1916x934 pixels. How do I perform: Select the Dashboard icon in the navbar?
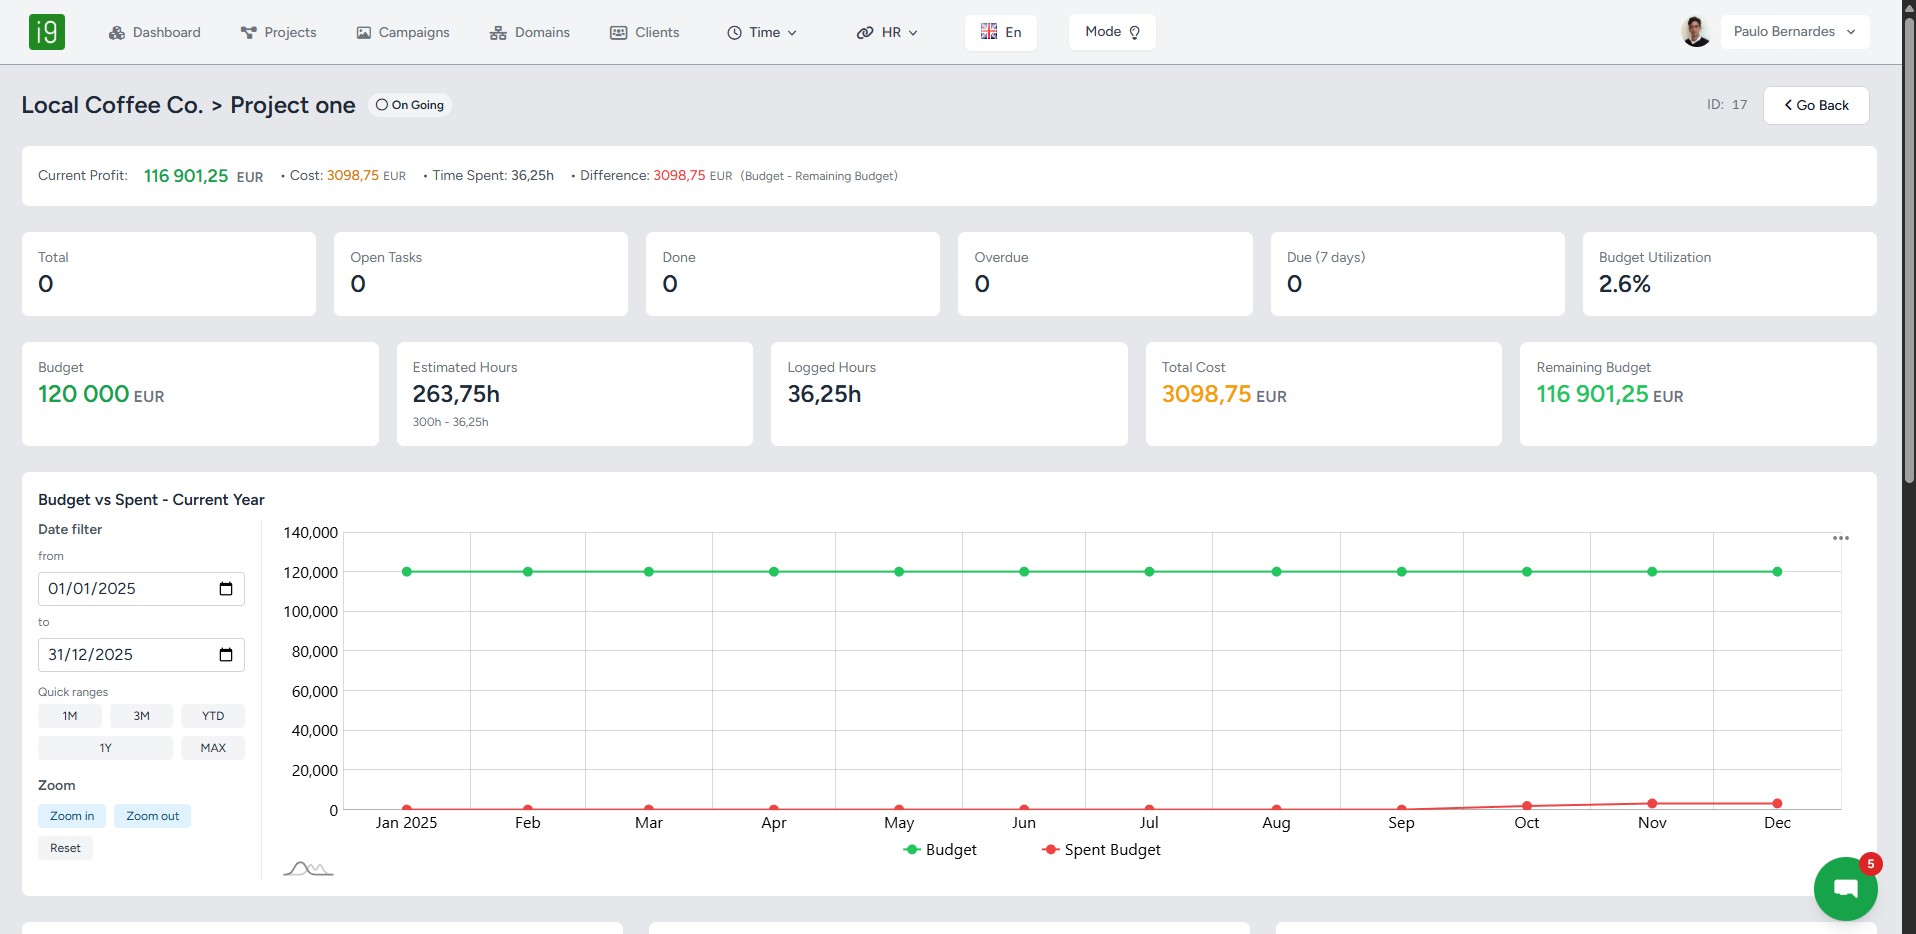[115, 32]
